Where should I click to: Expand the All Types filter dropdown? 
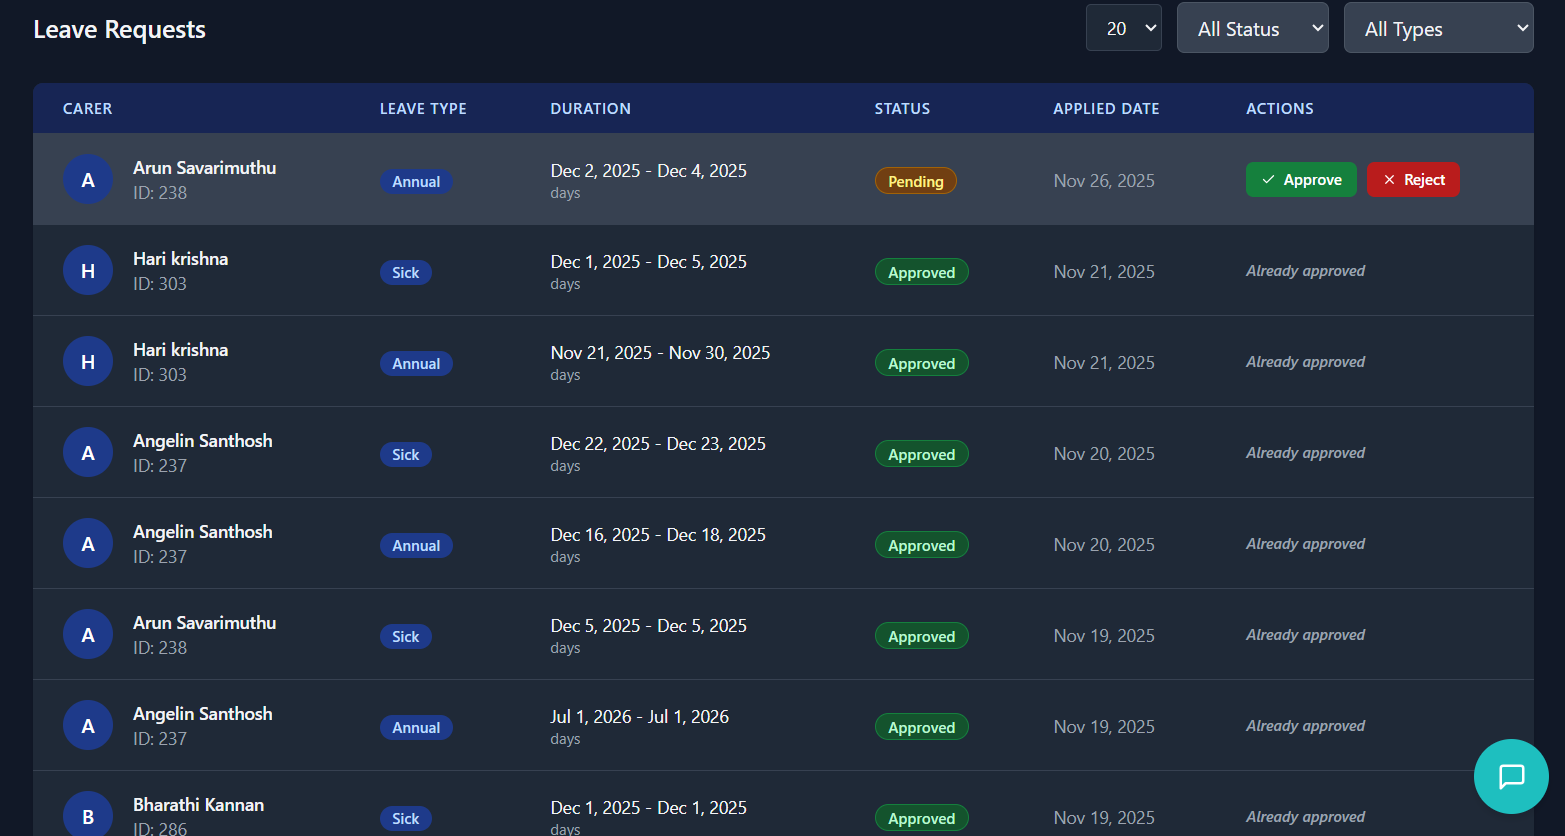(x=1438, y=28)
